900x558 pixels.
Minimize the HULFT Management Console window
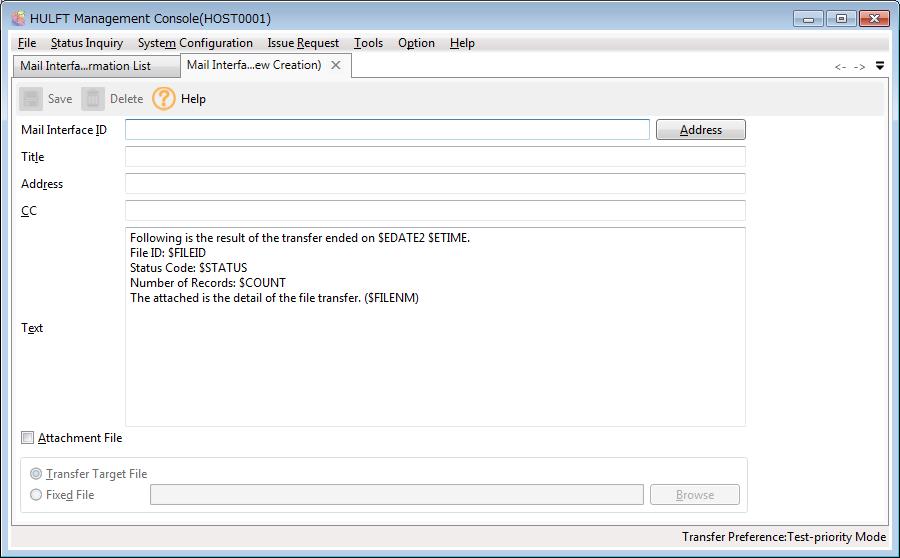(808, 19)
